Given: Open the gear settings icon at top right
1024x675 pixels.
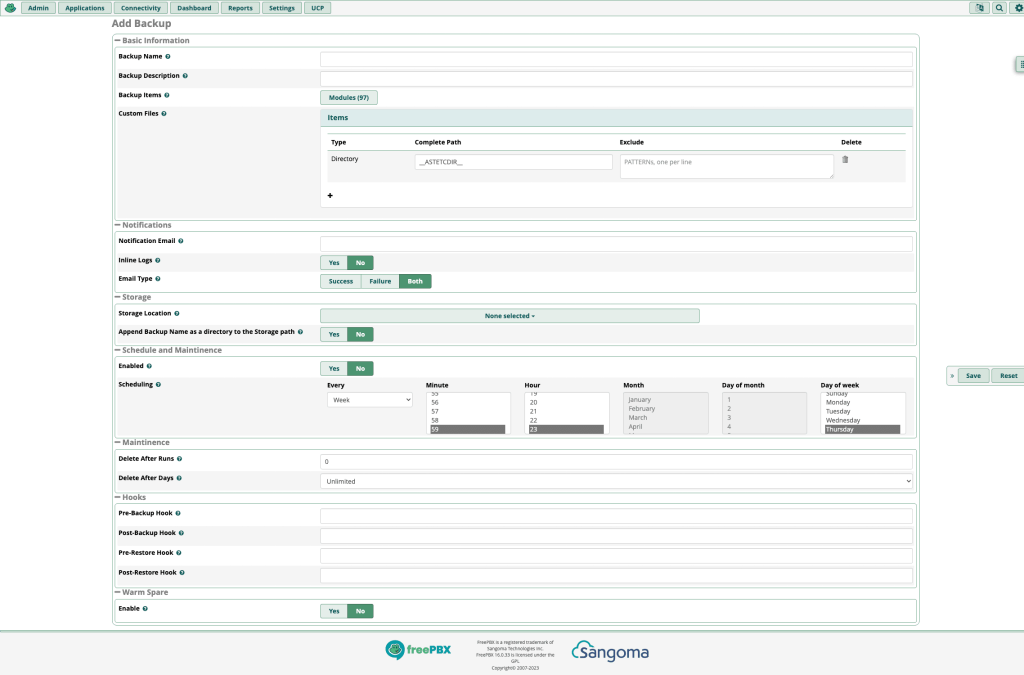Looking at the screenshot, I should 1017,8.
